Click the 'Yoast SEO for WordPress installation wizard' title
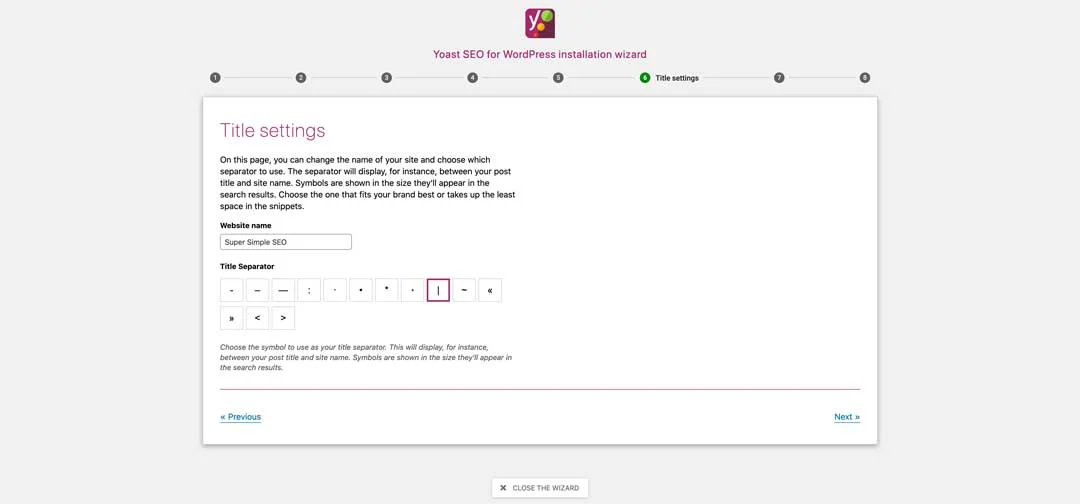This screenshot has height=504, width=1080. pos(540,54)
